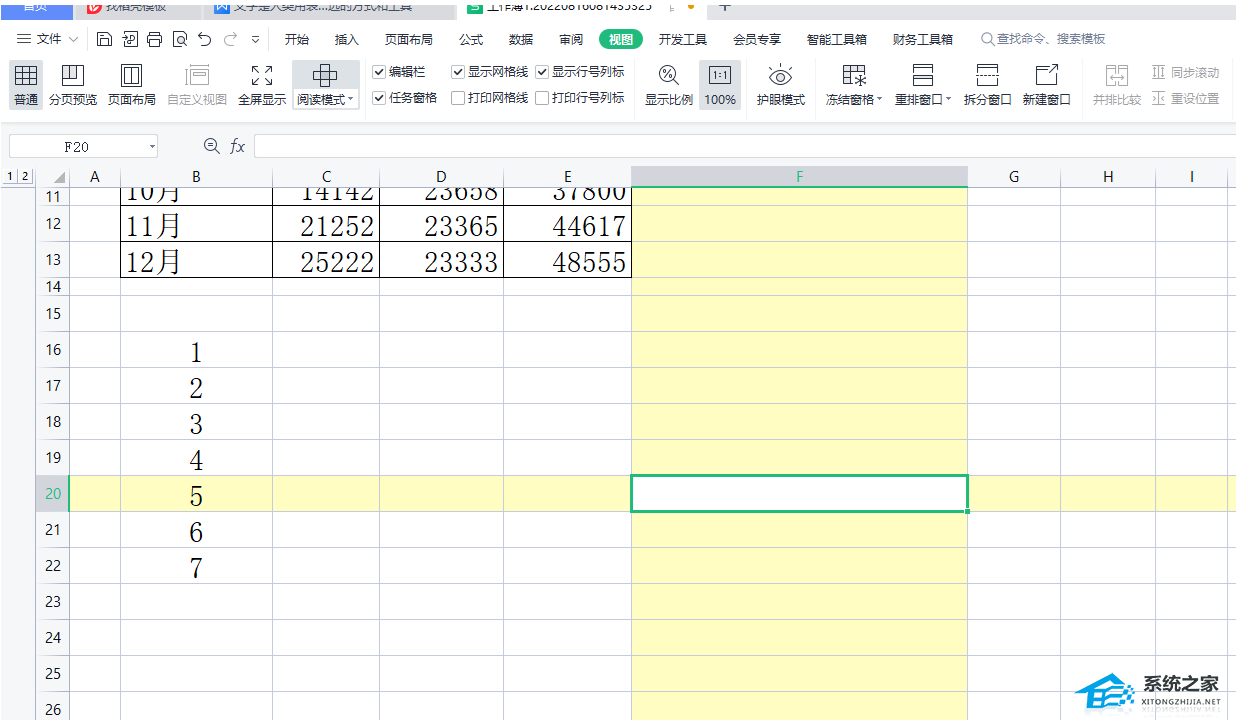Open the 阅读模式 reading mode dropdown arrow

pyautogui.click(x=351, y=100)
